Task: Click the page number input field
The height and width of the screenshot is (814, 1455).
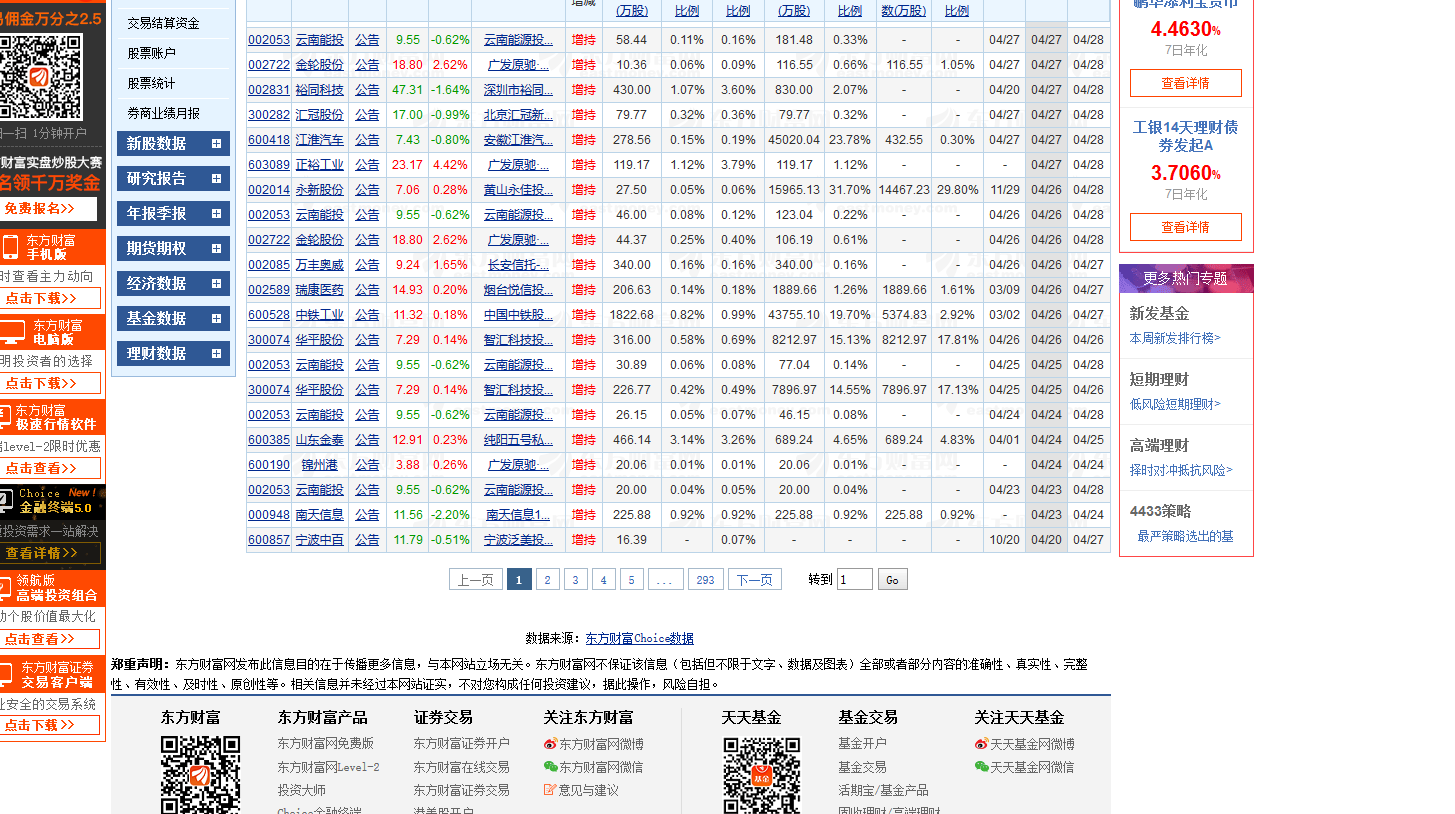Action: tap(854, 580)
